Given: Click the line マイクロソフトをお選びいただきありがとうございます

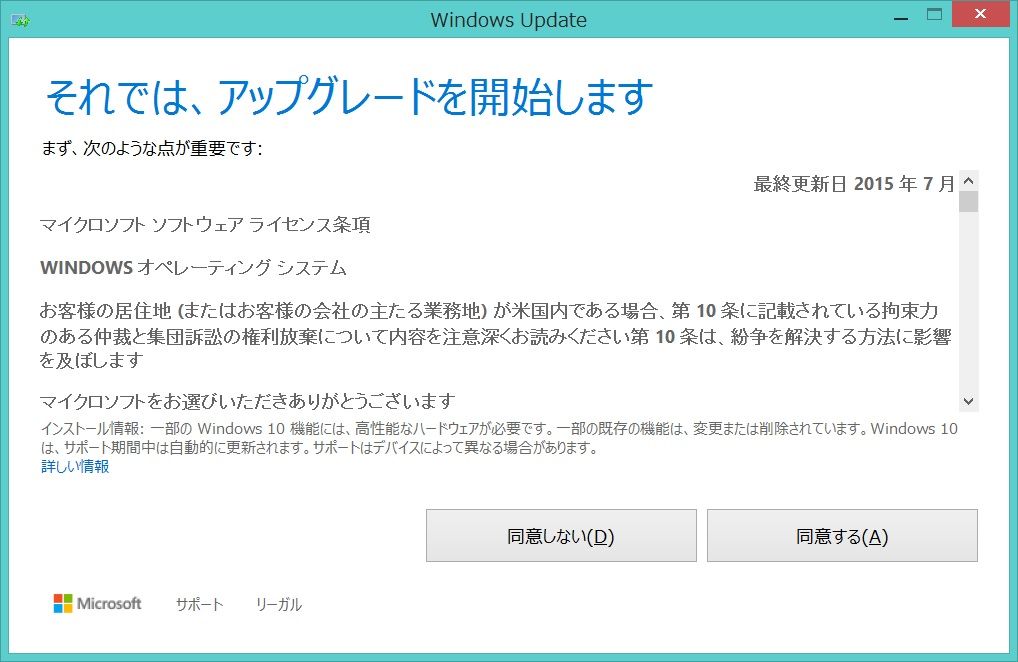Looking at the screenshot, I should pos(247,401).
